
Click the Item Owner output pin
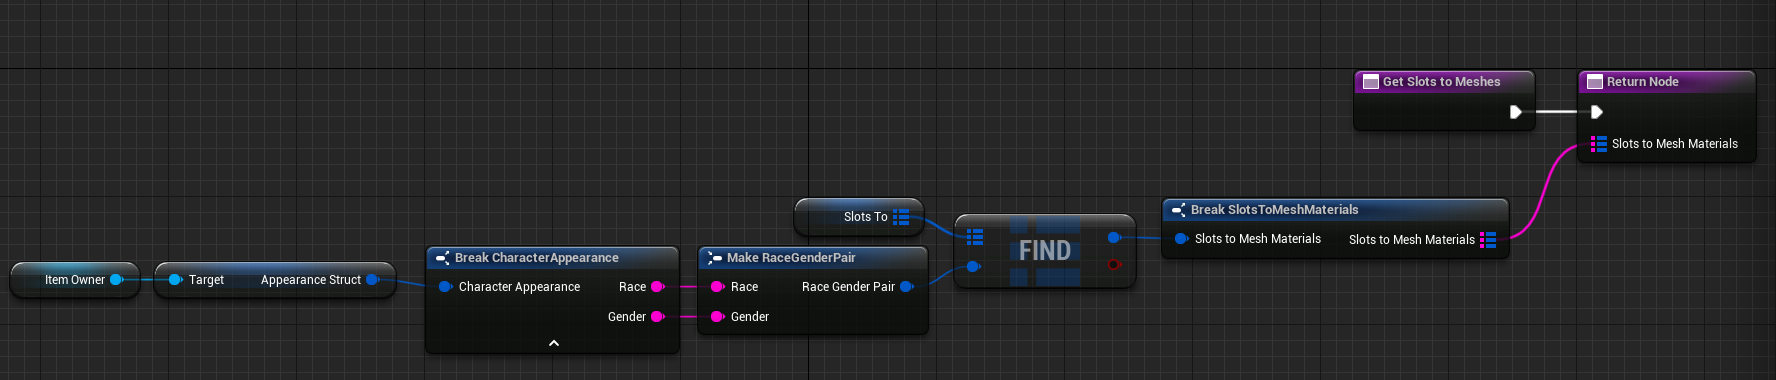(117, 280)
